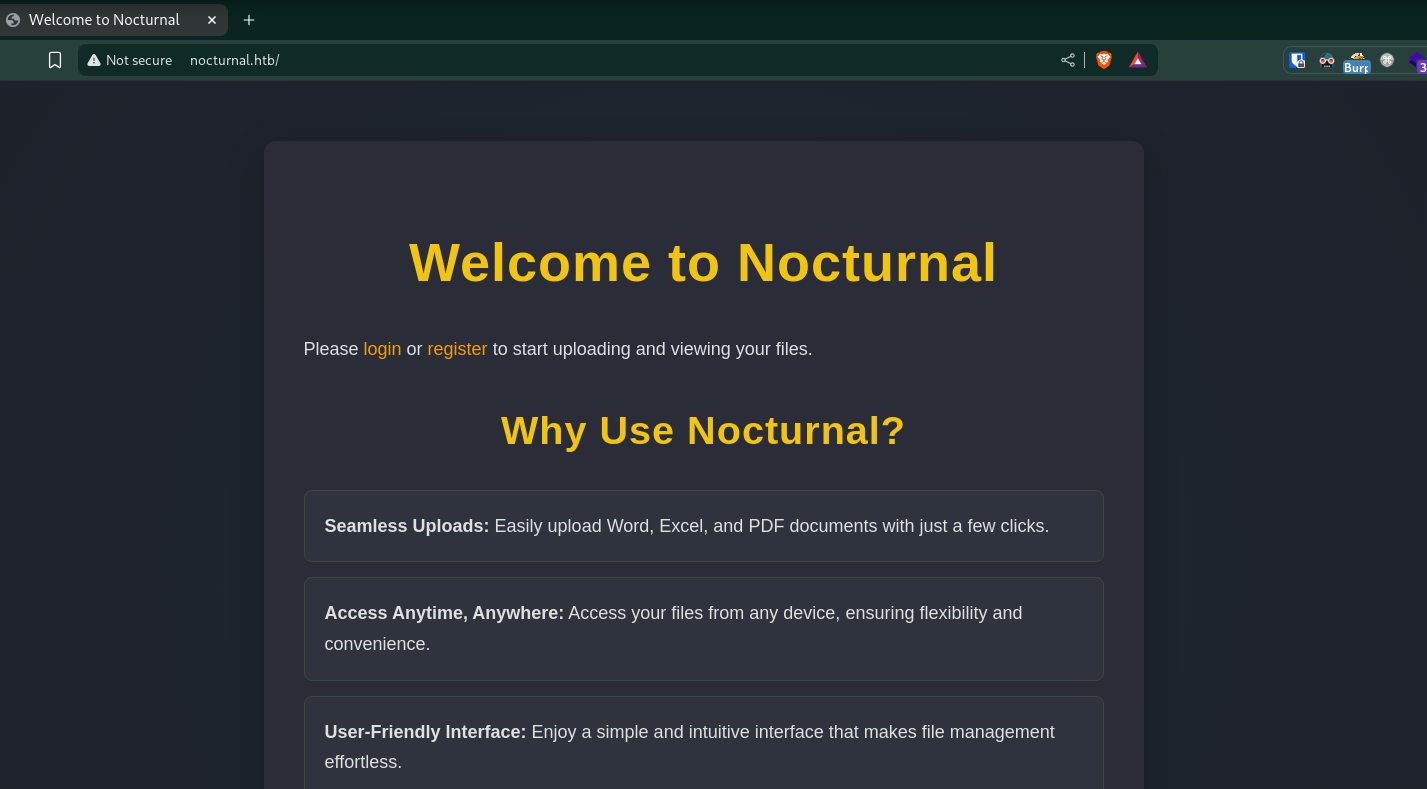The width and height of the screenshot is (1427, 789).
Task: Click the Why Use Nocturnal? heading
Action: 703,431
